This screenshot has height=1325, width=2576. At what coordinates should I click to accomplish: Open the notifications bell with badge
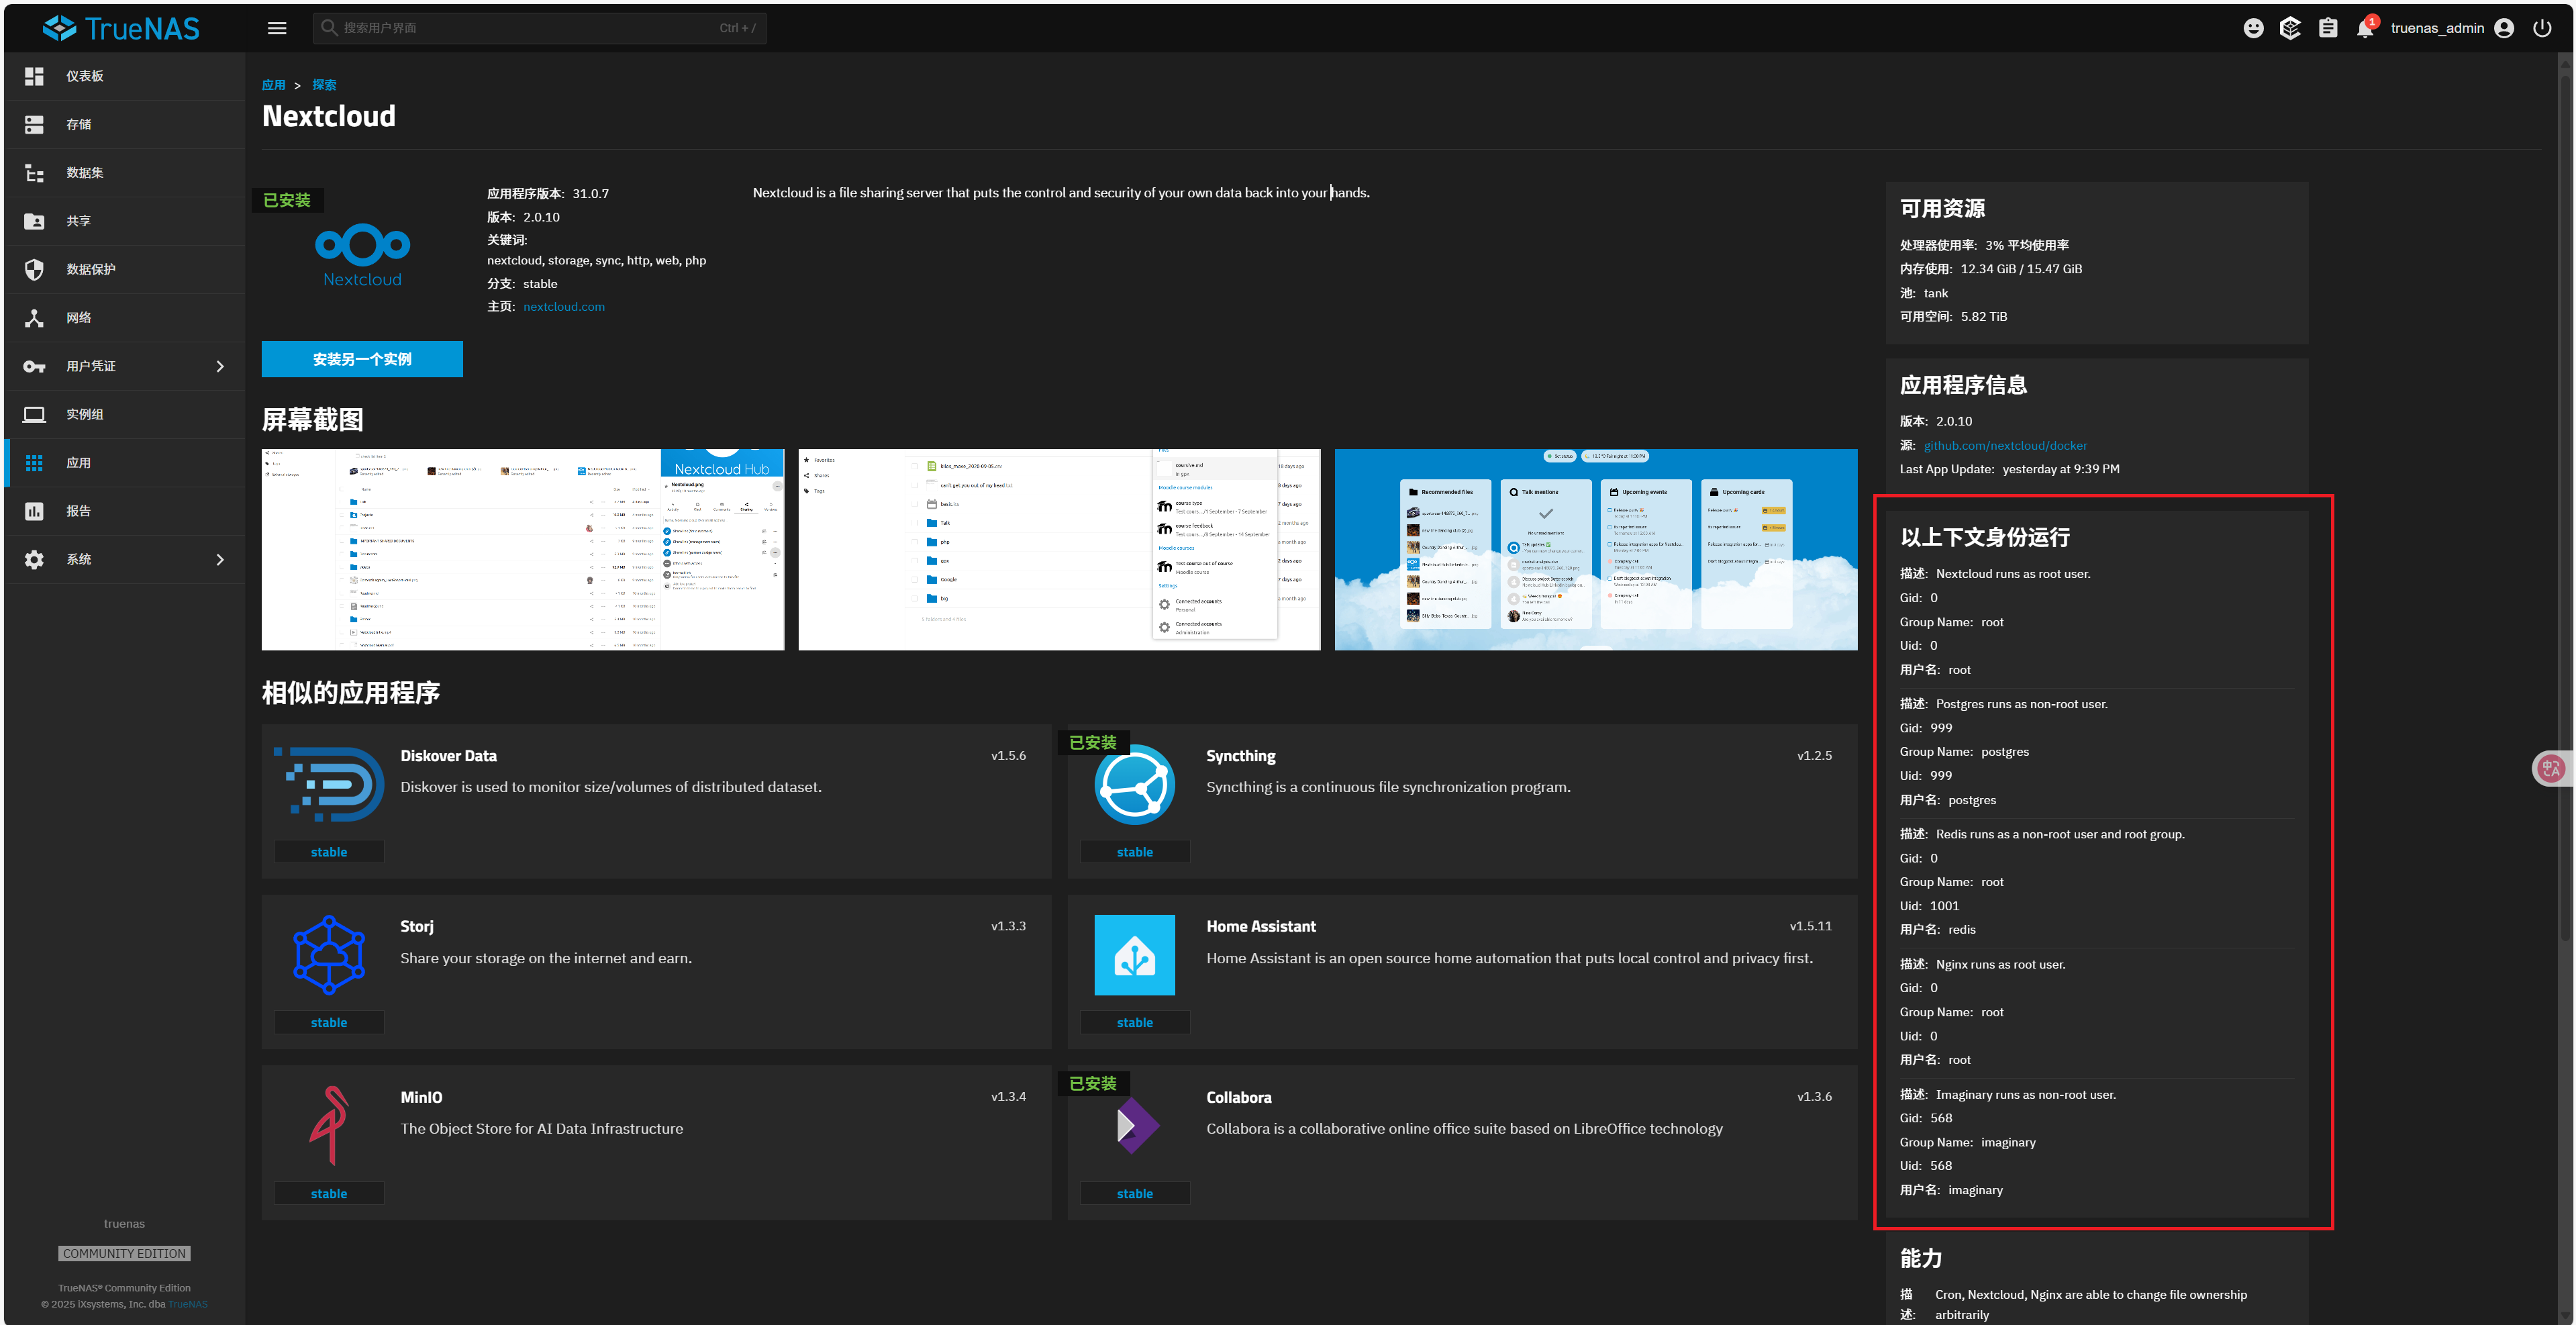[2366, 28]
